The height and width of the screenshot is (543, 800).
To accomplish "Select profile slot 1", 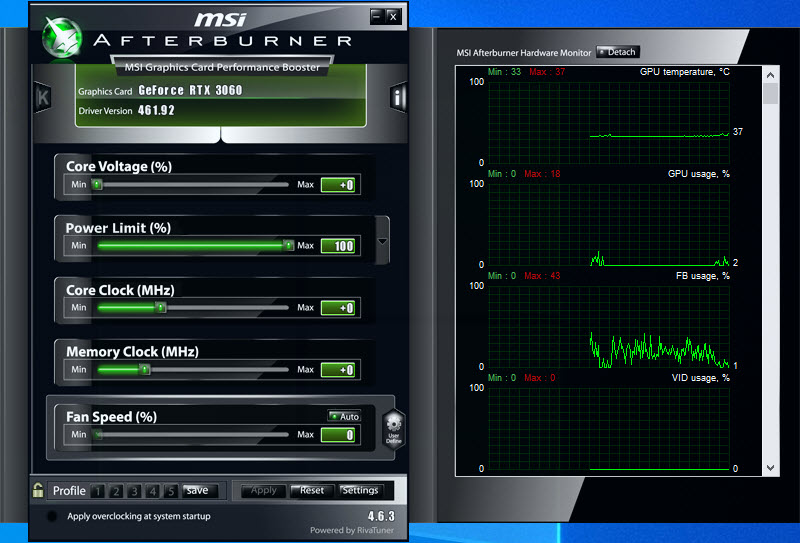I will coord(97,491).
